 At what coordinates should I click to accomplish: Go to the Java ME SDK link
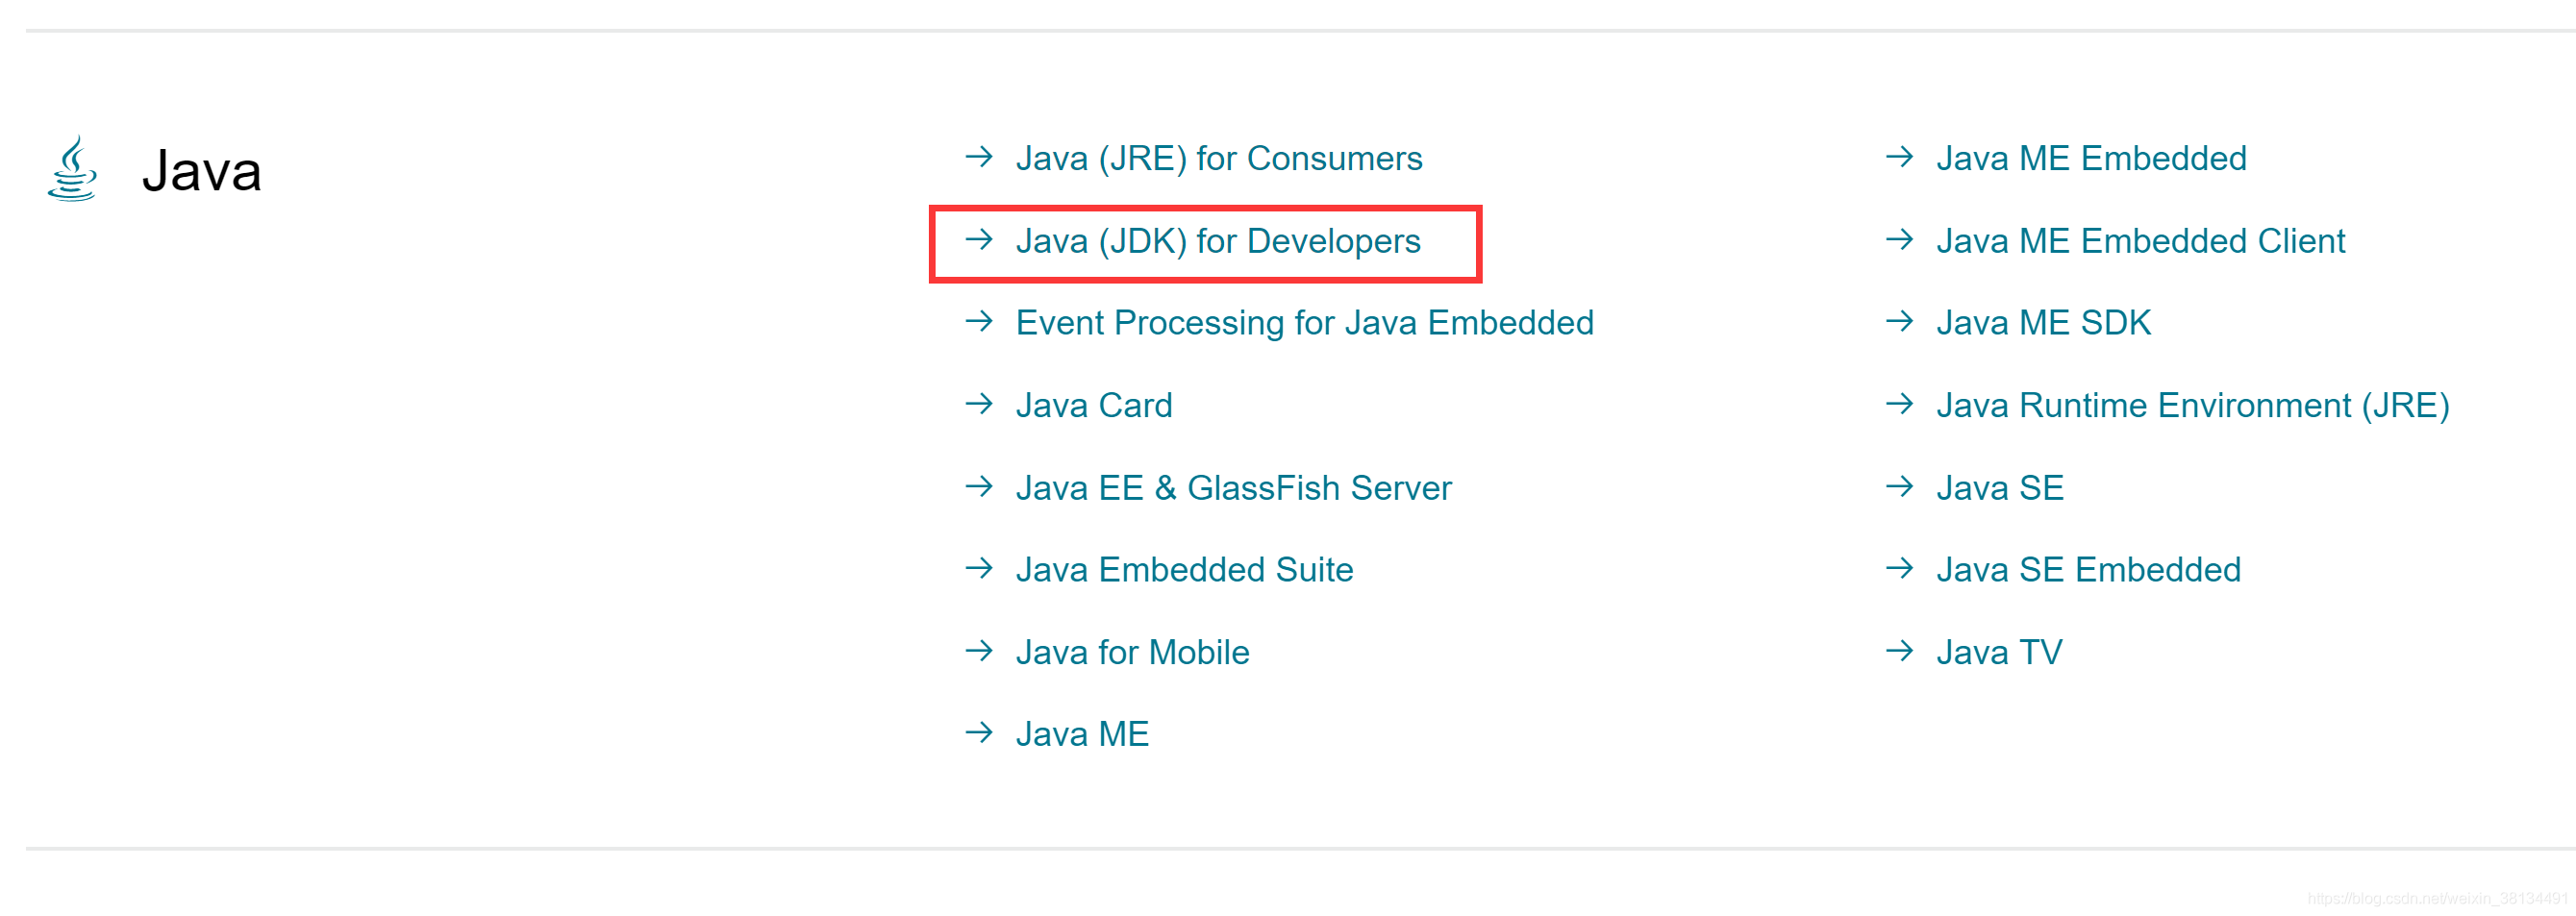coord(2043,323)
